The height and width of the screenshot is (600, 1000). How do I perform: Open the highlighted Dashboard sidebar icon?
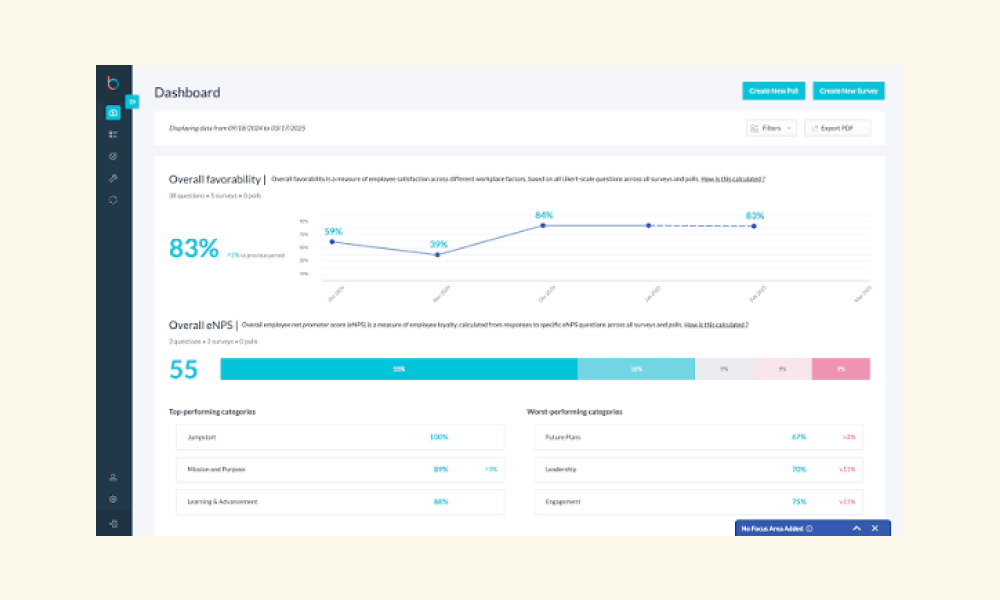click(x=113, y=113)
